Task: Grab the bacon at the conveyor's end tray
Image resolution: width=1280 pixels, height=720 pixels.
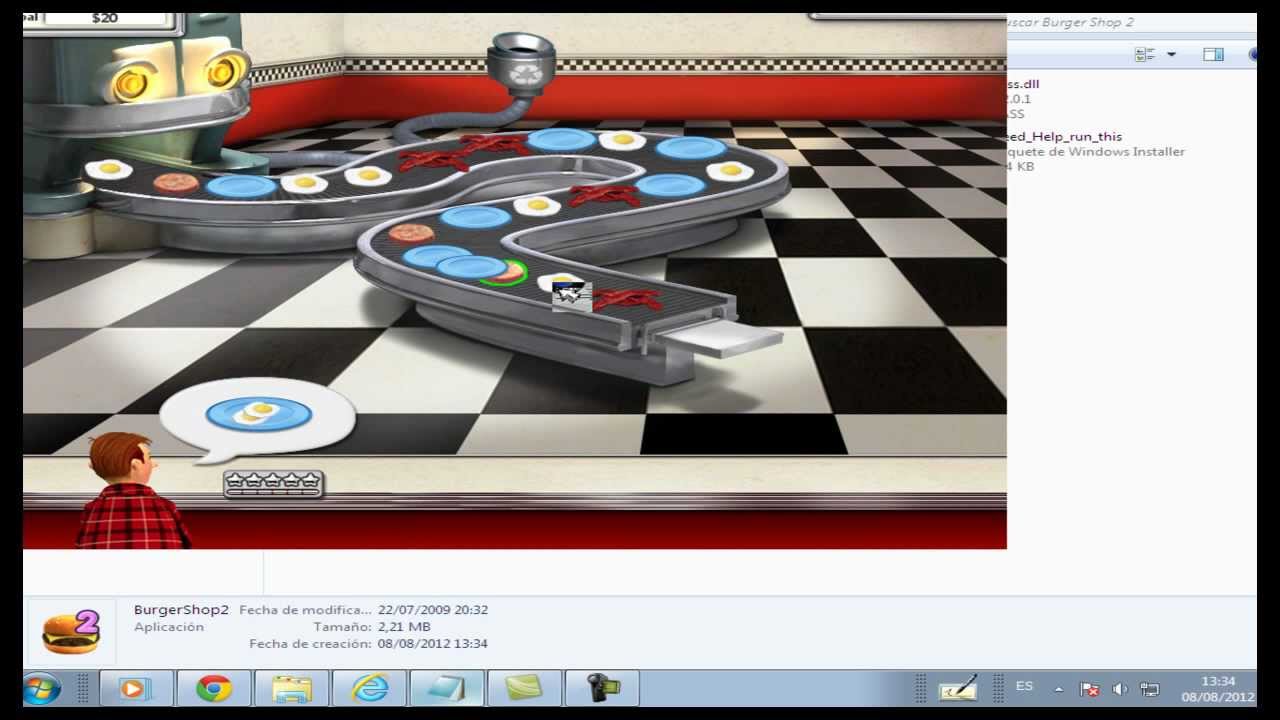Action: 626,299
